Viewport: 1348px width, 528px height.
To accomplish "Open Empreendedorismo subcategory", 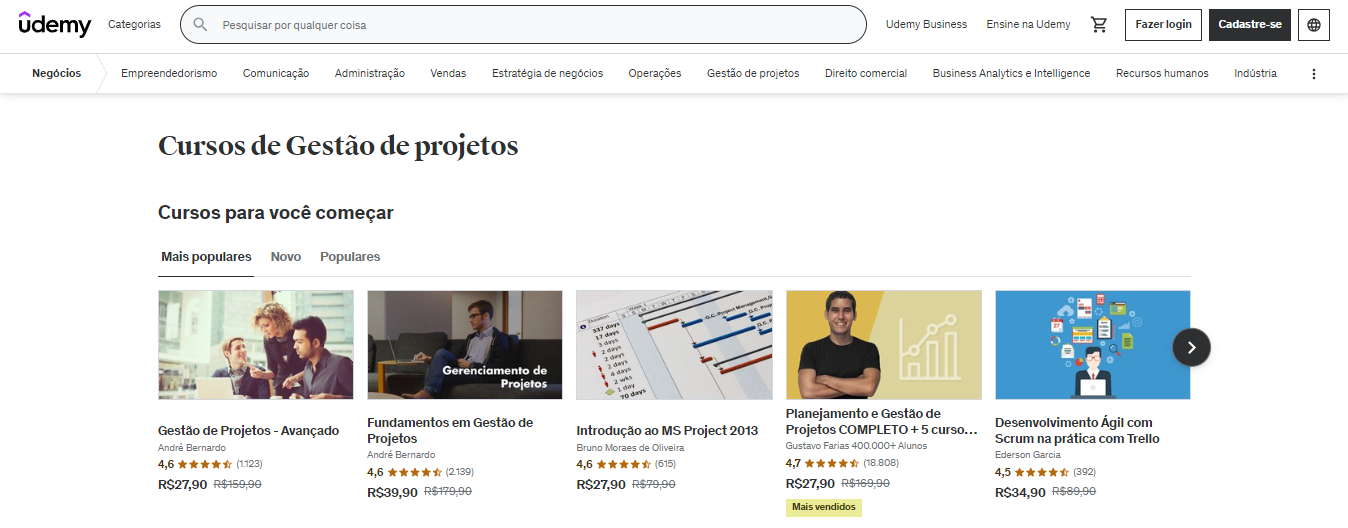I will pyautogui.click(x=169, y=73).
